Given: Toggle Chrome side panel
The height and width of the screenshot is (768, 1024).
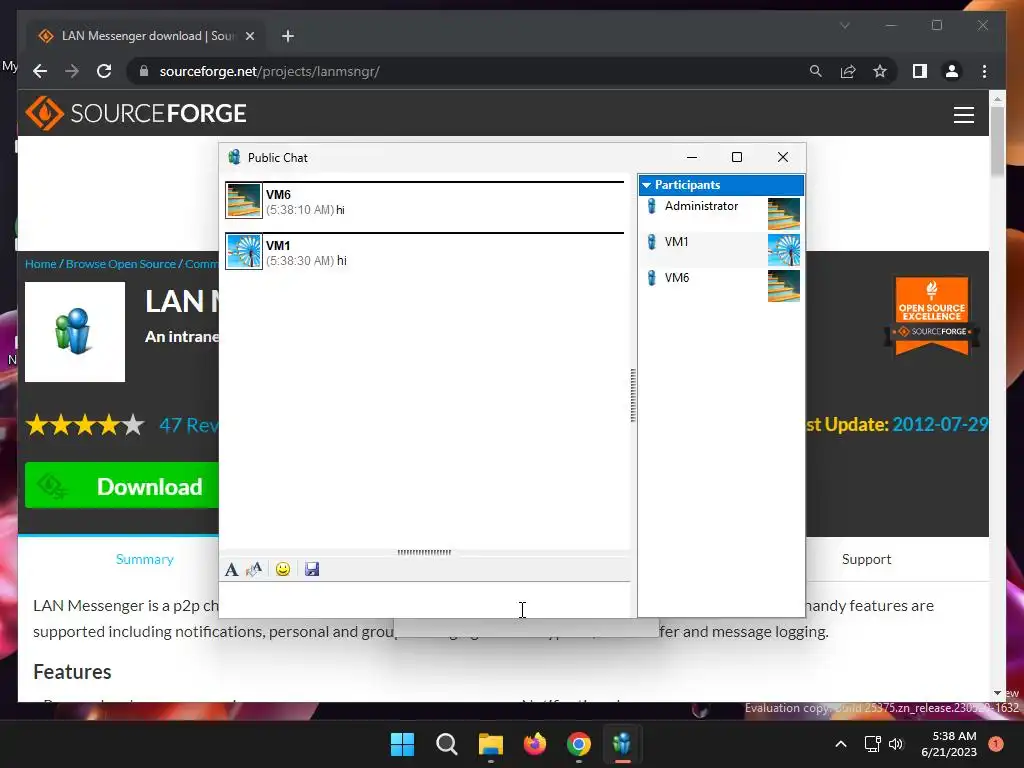Looking at the screenshot, I should click(x=920, y=71).
